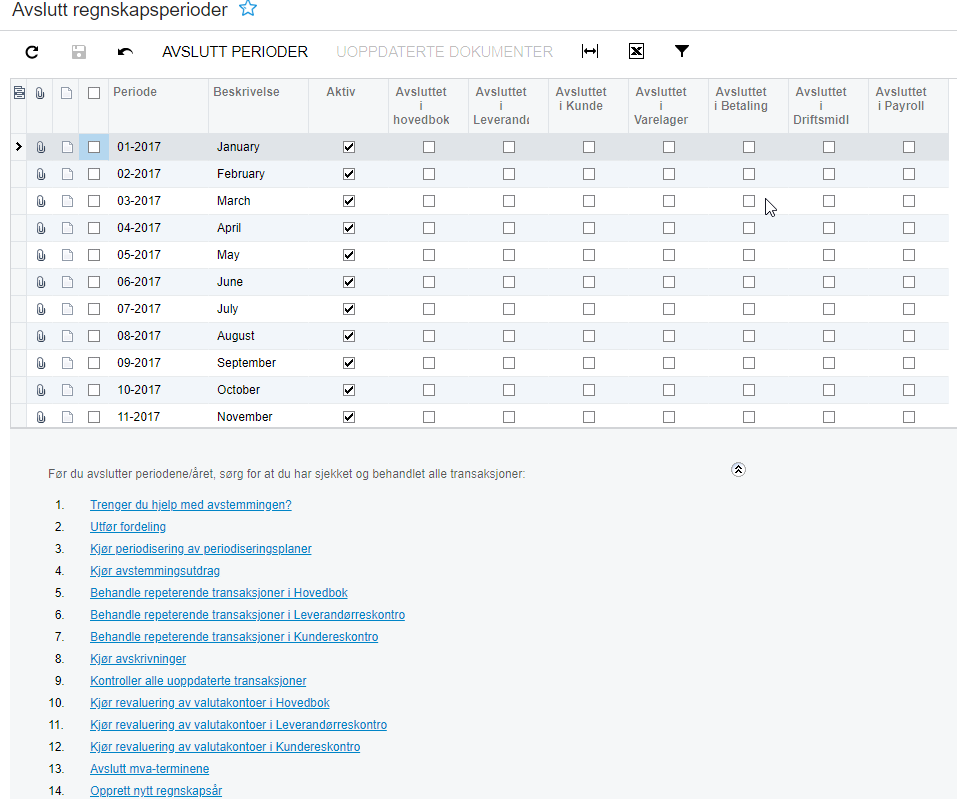Open the Avslutt mva-terminene link
The height and width of the screenshot is (799, 957).
[150, 768]
